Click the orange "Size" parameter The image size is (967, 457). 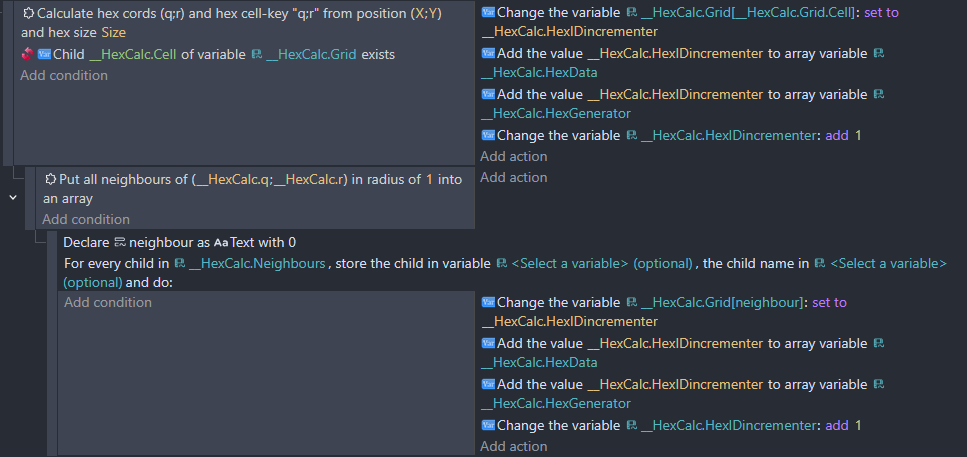(x=113, y=33)
